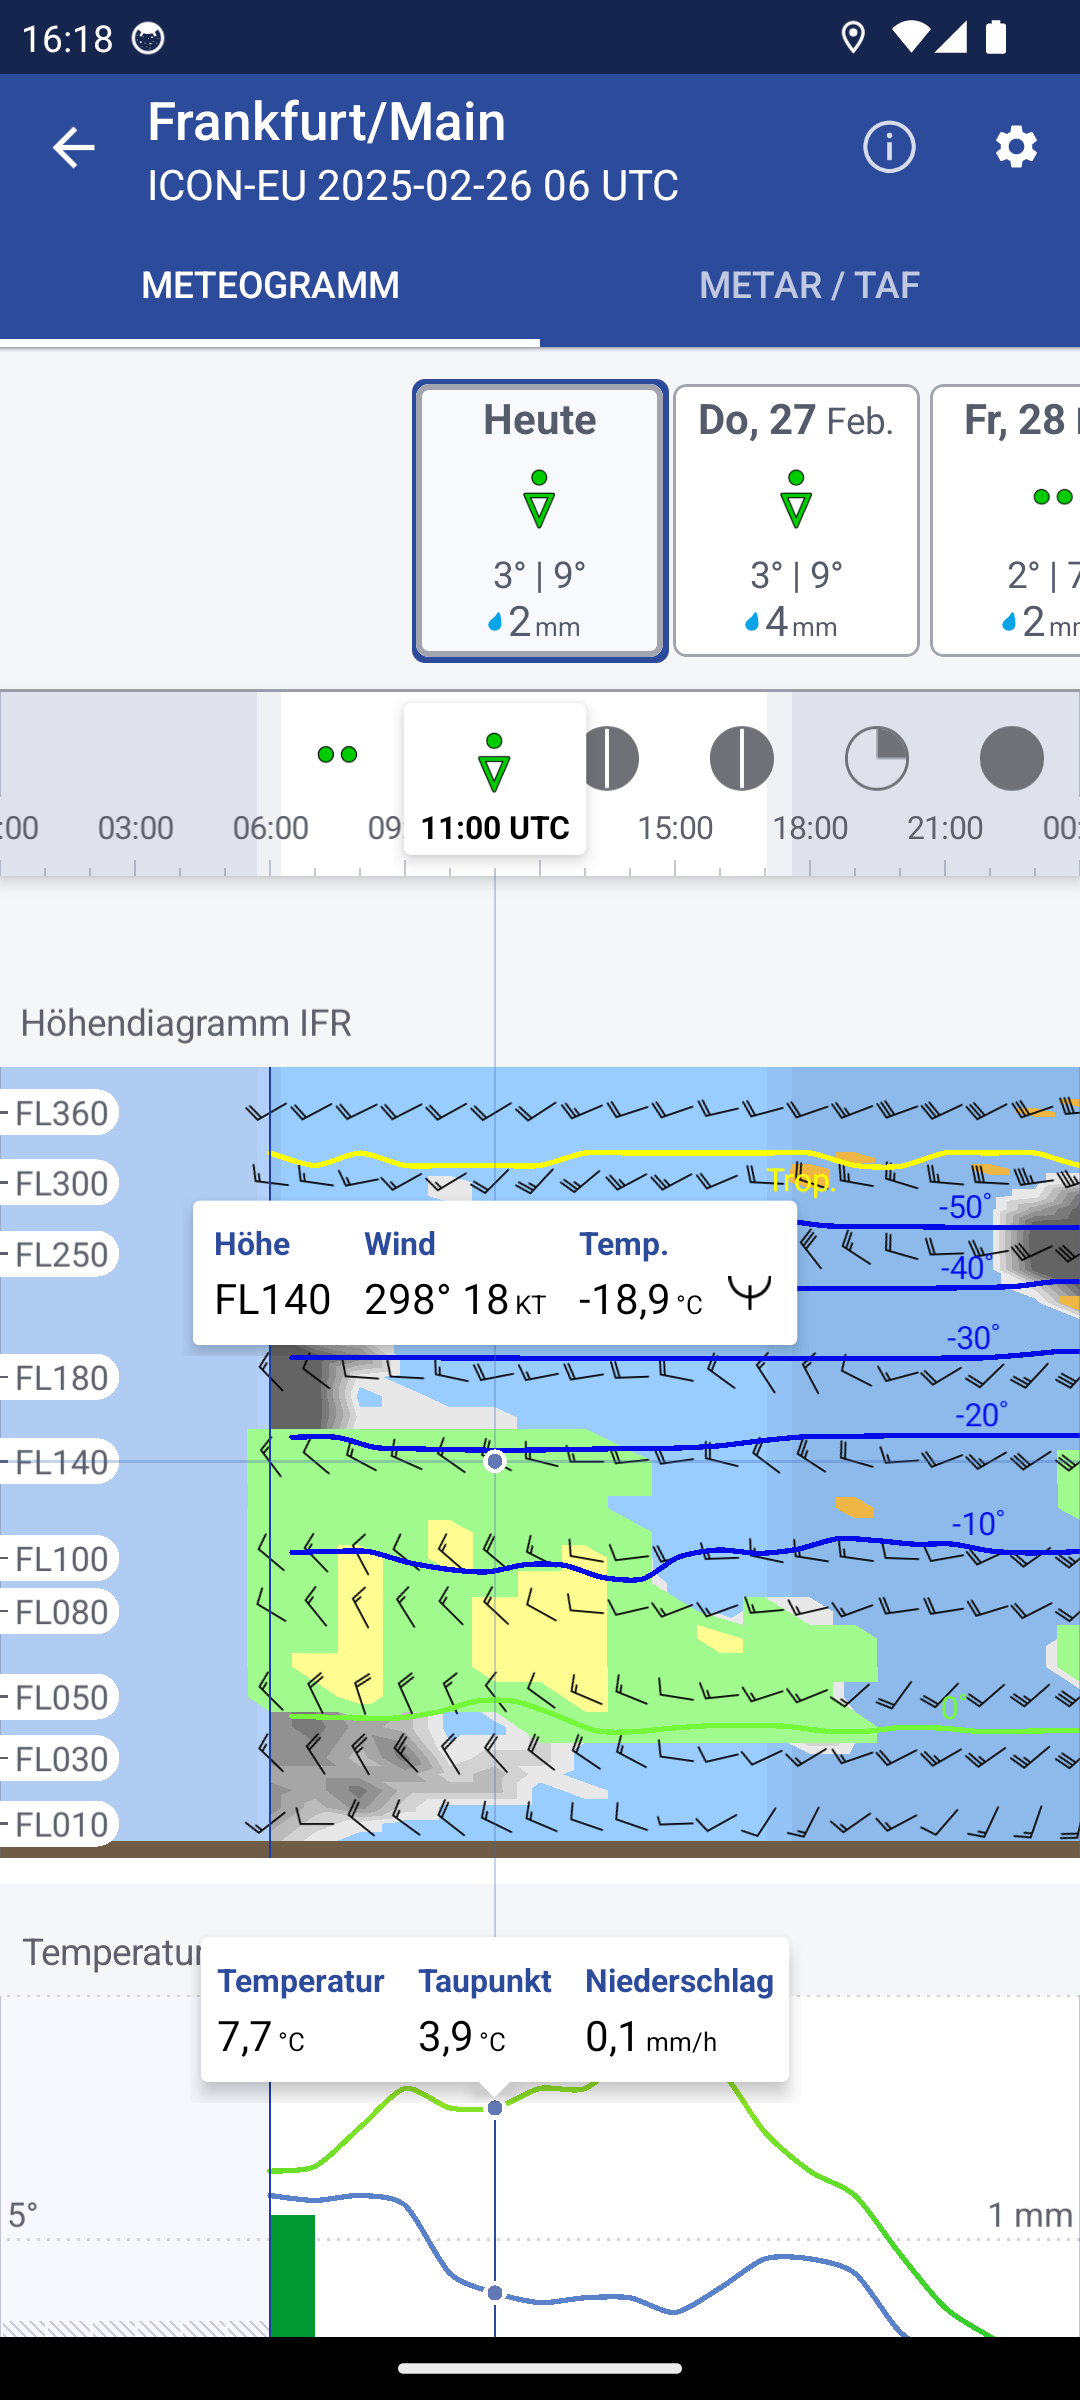This screenshot has width=1080, height=2400.
Task: Select the quarter-cloud icon above 18:00
Action: [x=877, y=758]
